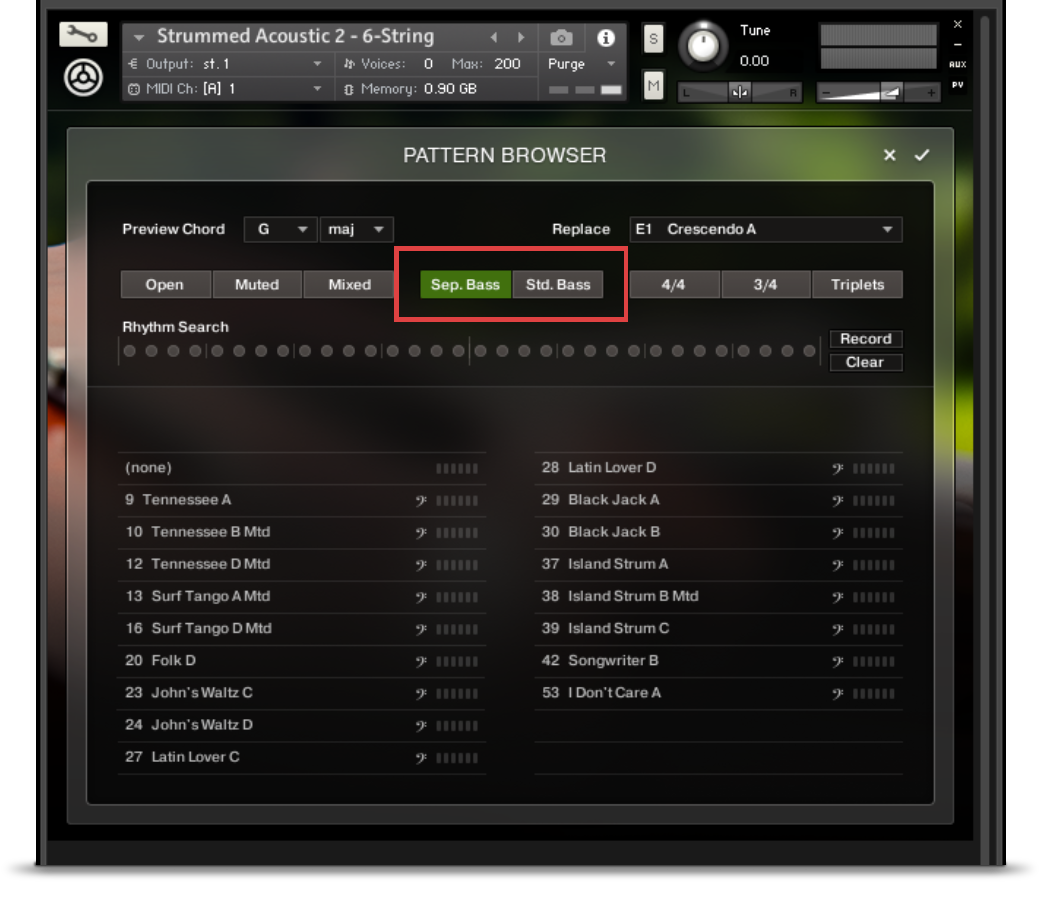
Task: Click bass clef icon on Tennessee A
Action: tap(421, 501)
